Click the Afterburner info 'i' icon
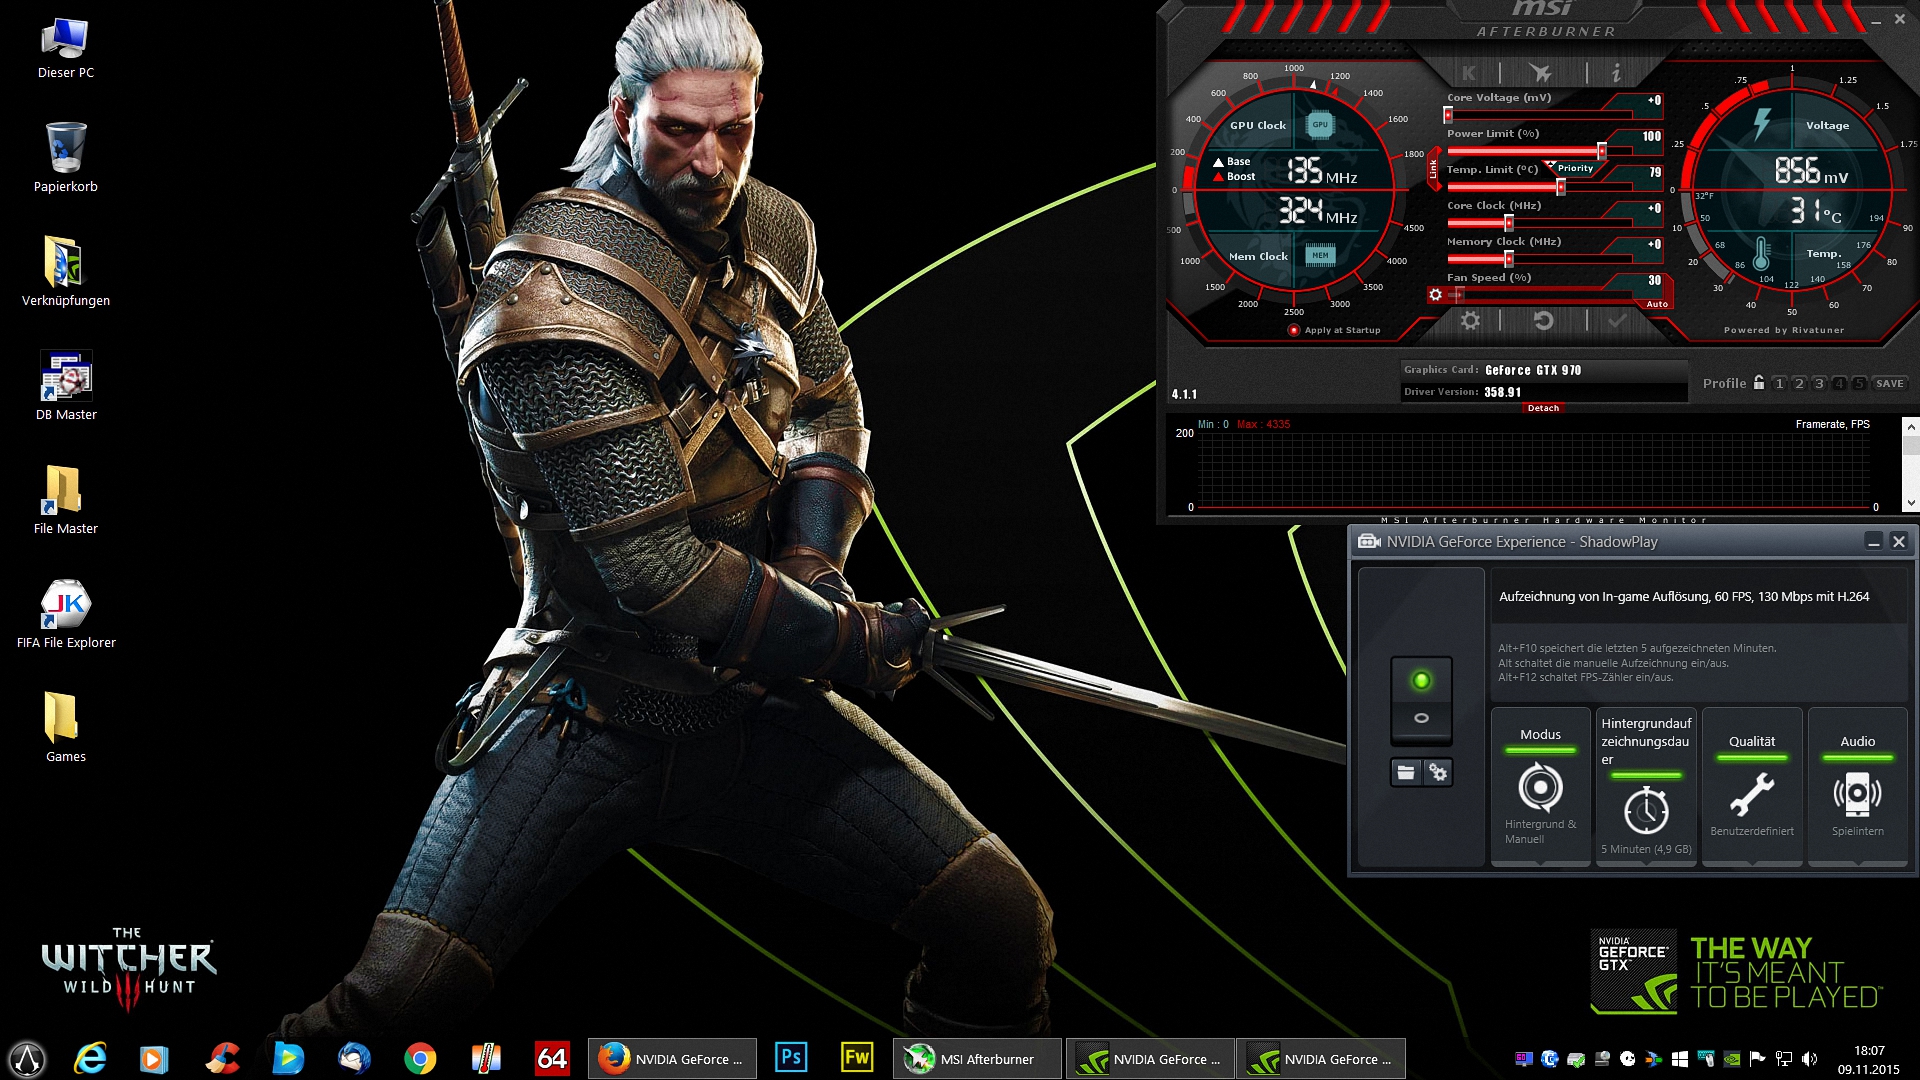 tap(1616, 72)
